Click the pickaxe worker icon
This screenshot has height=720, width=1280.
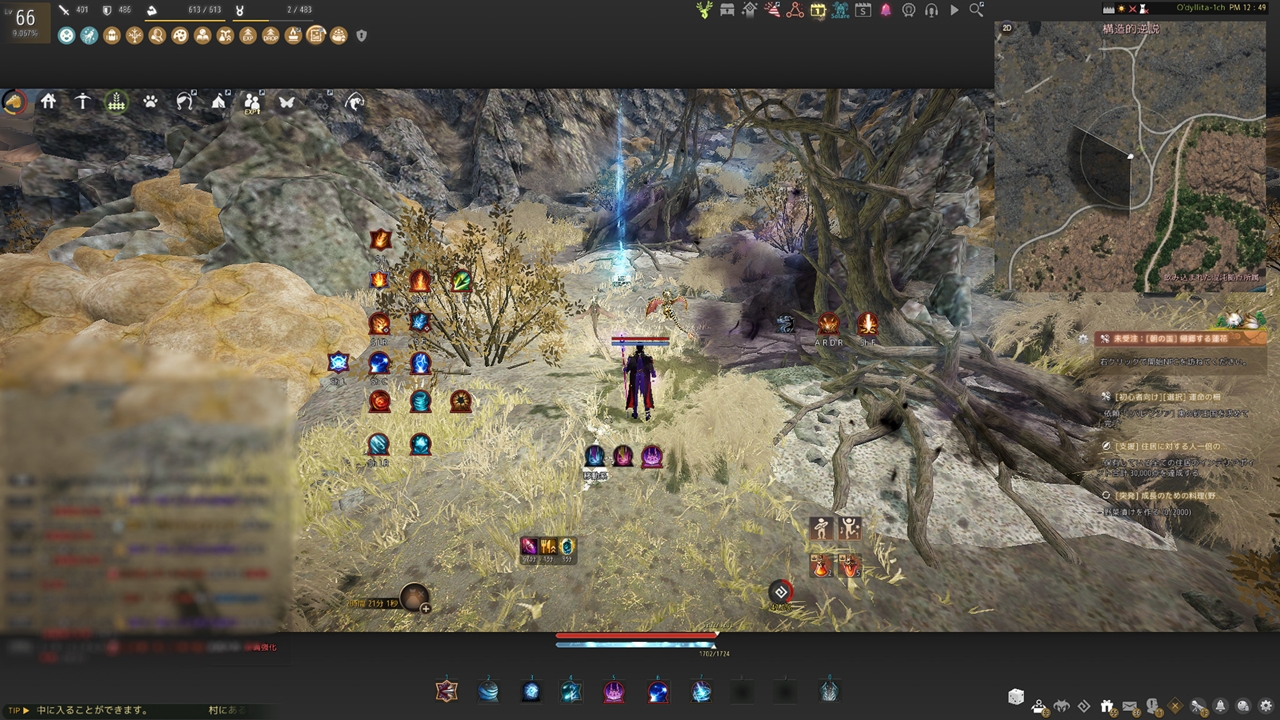pos(83,101)
